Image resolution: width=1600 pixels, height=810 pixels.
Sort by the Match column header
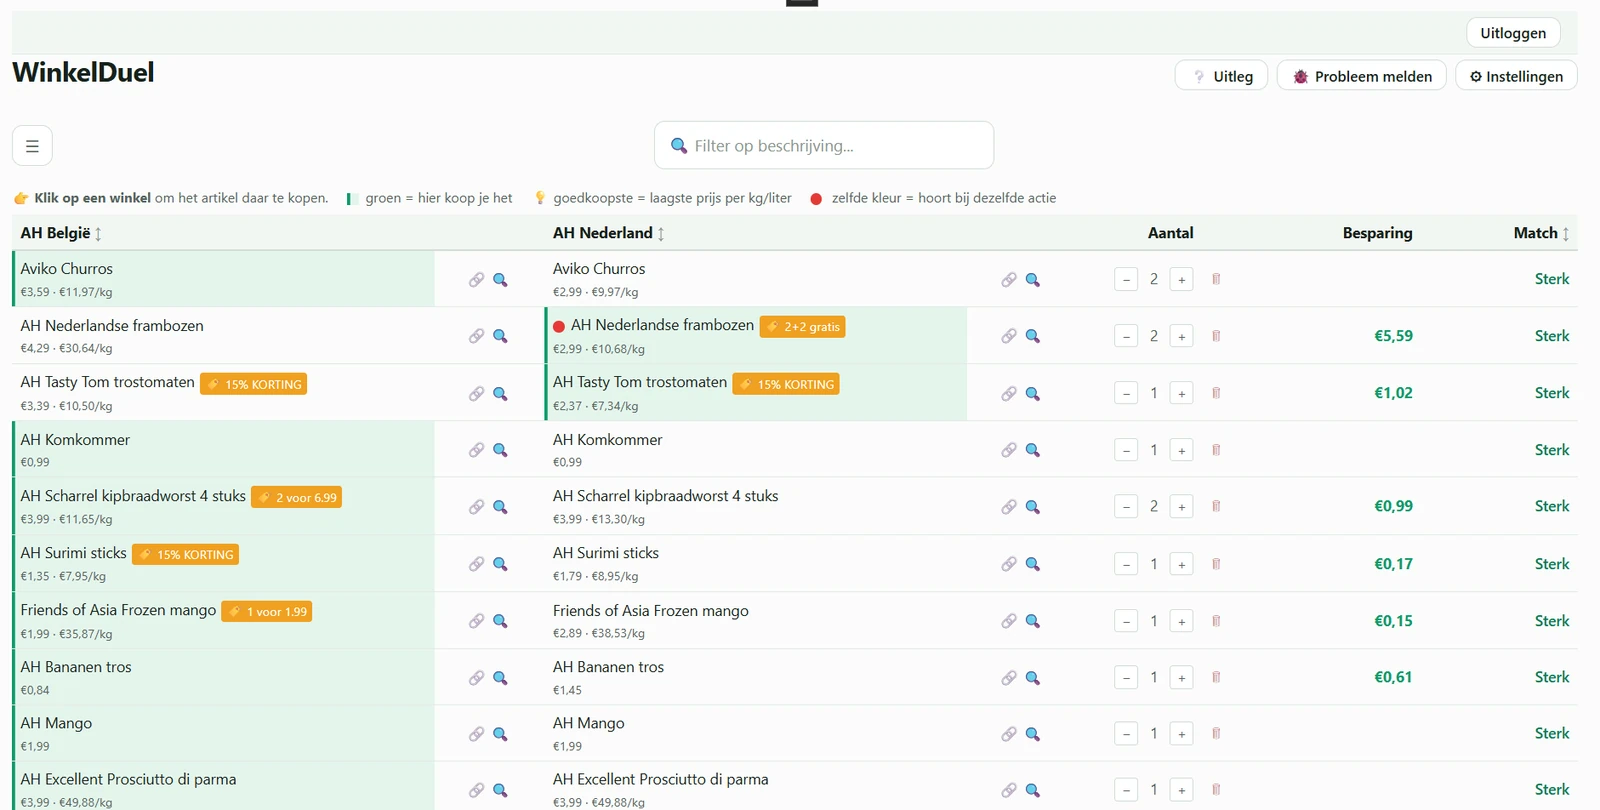click(1541, 233)
